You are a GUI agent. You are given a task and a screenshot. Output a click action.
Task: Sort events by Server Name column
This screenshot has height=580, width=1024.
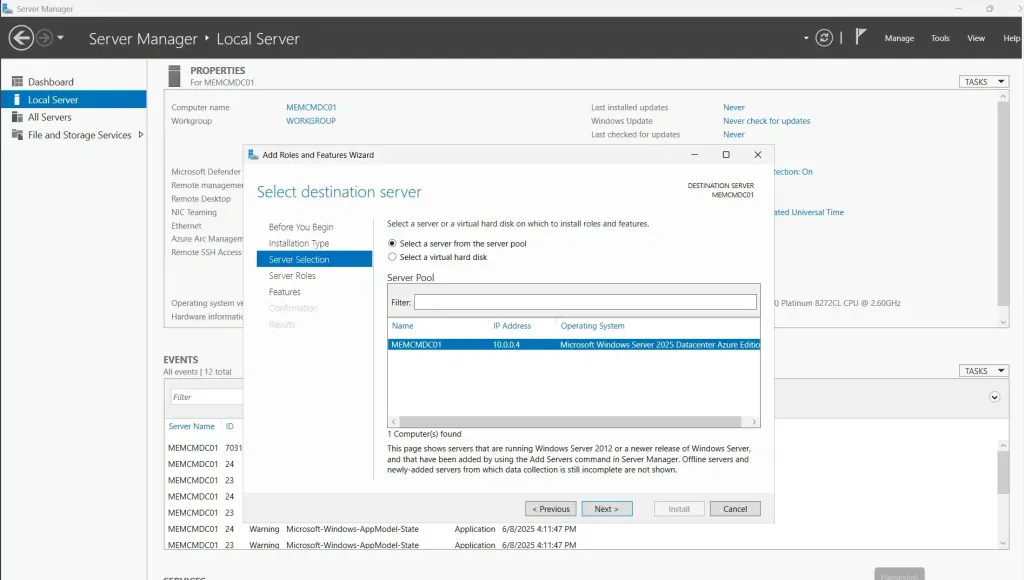[x=191, y=426]
